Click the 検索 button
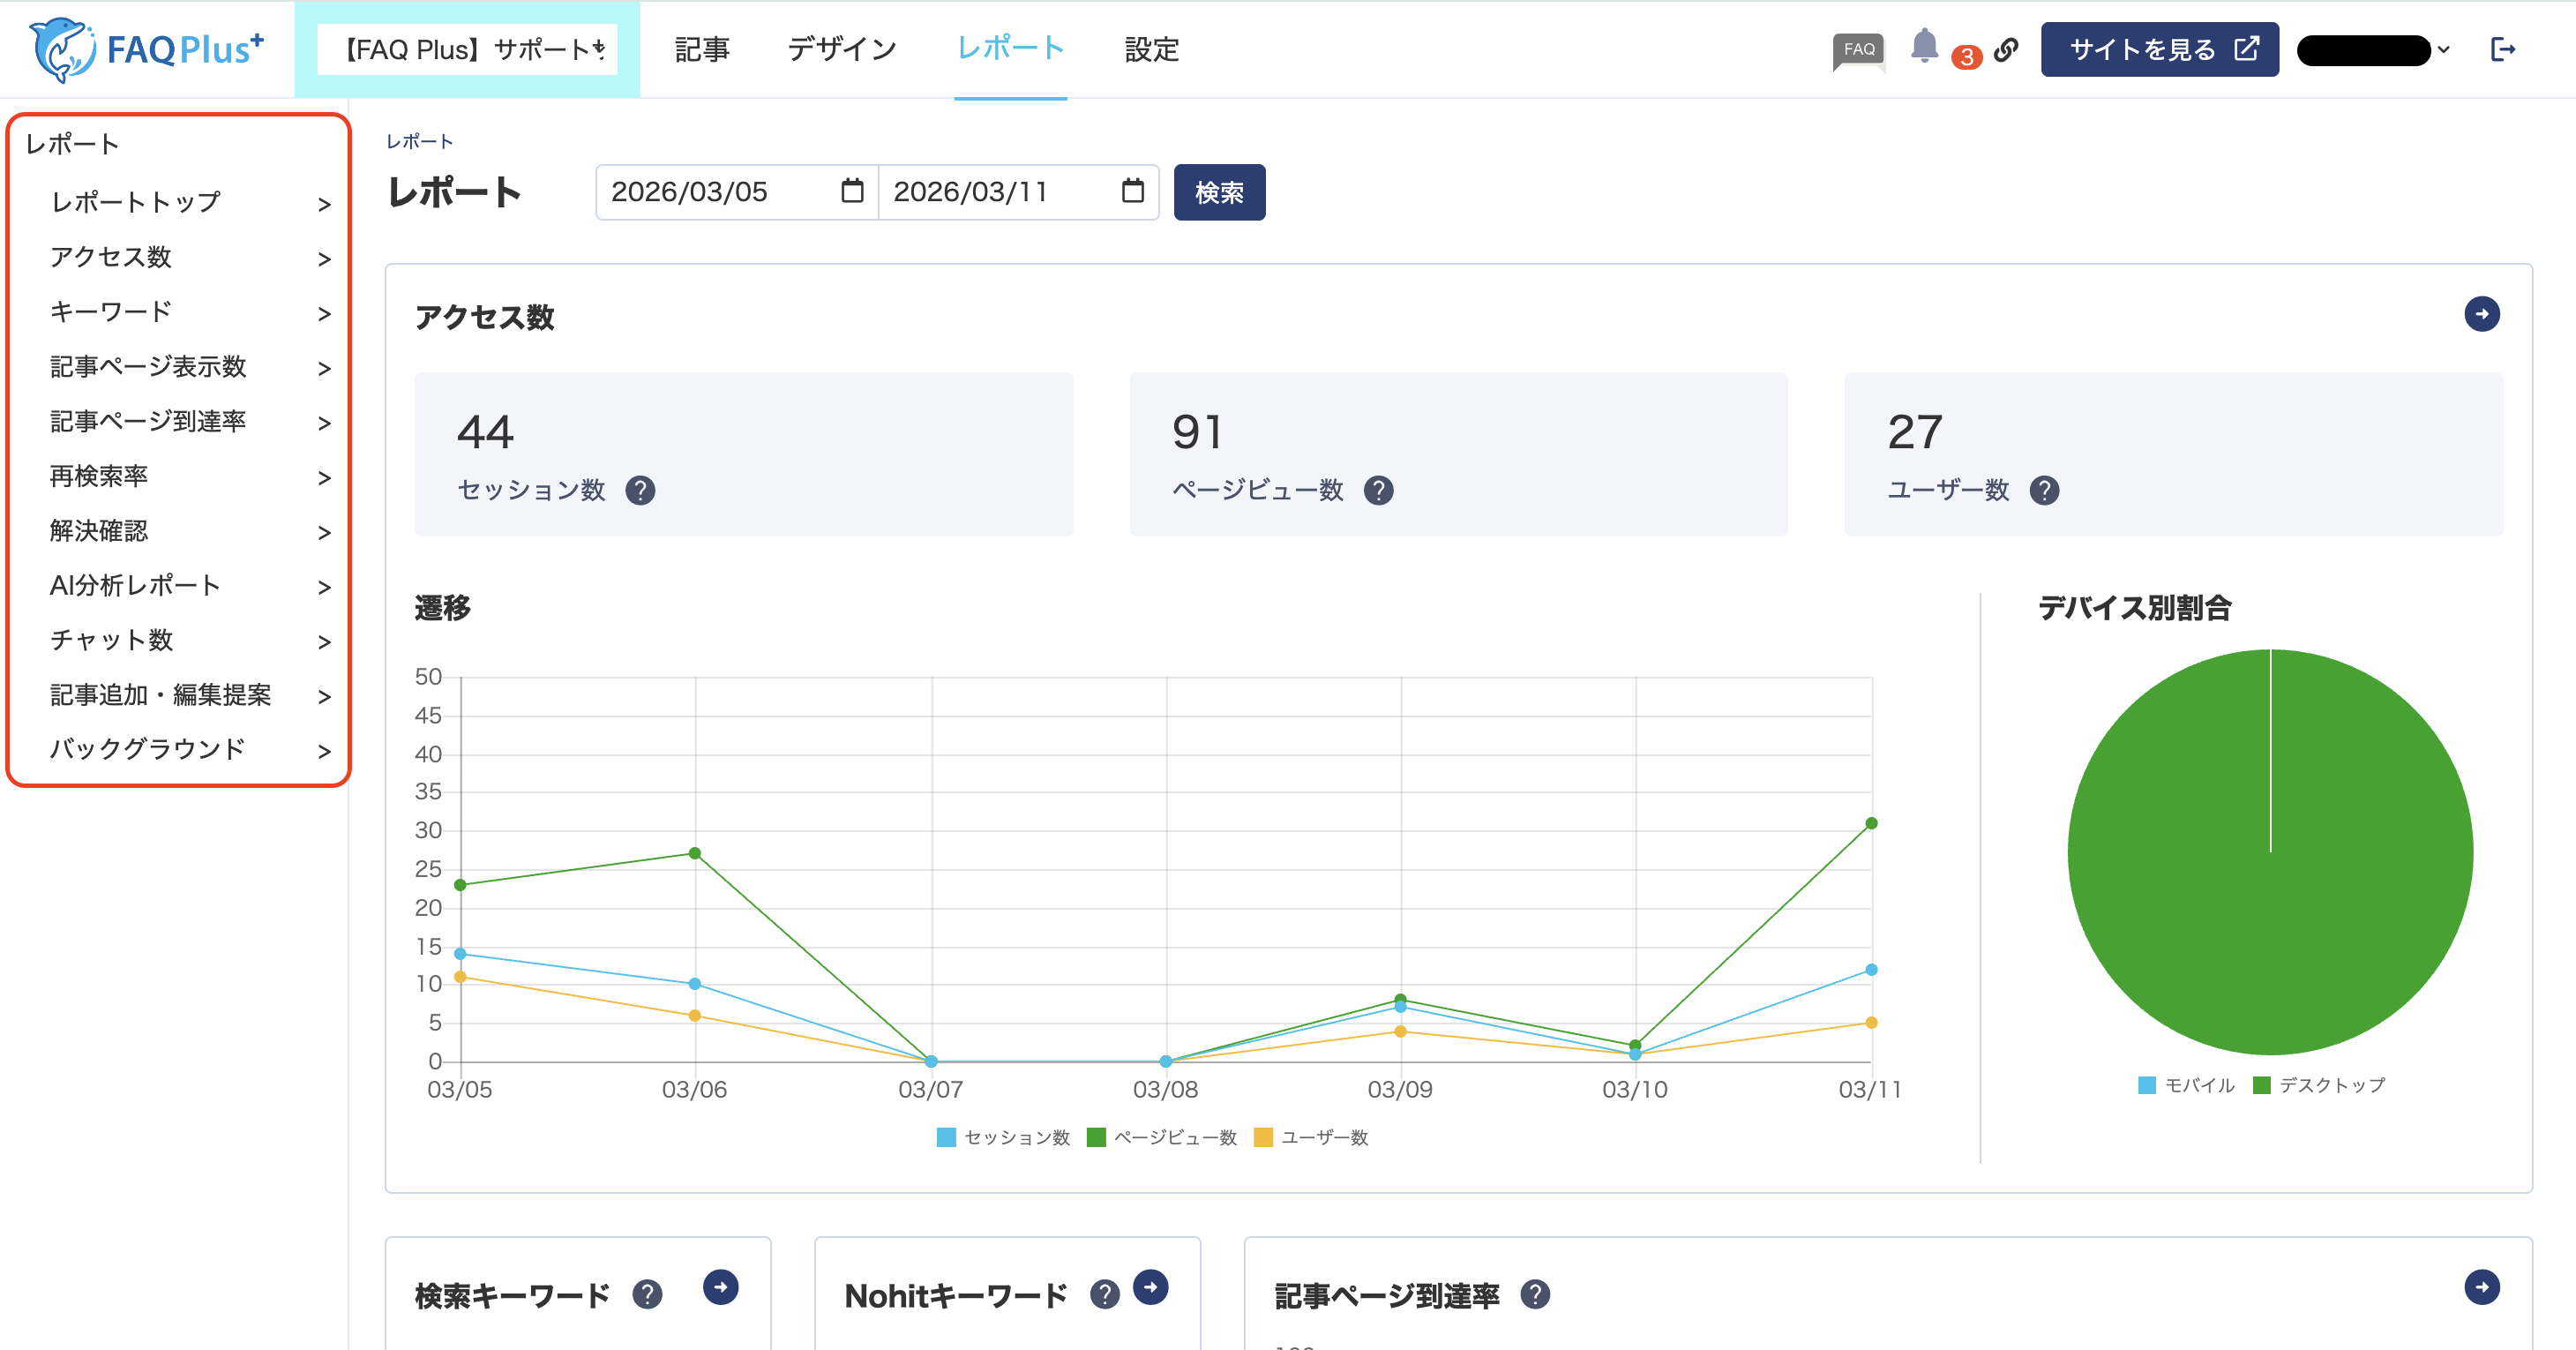2576x1350 pixels. (x=1219, y=192)
